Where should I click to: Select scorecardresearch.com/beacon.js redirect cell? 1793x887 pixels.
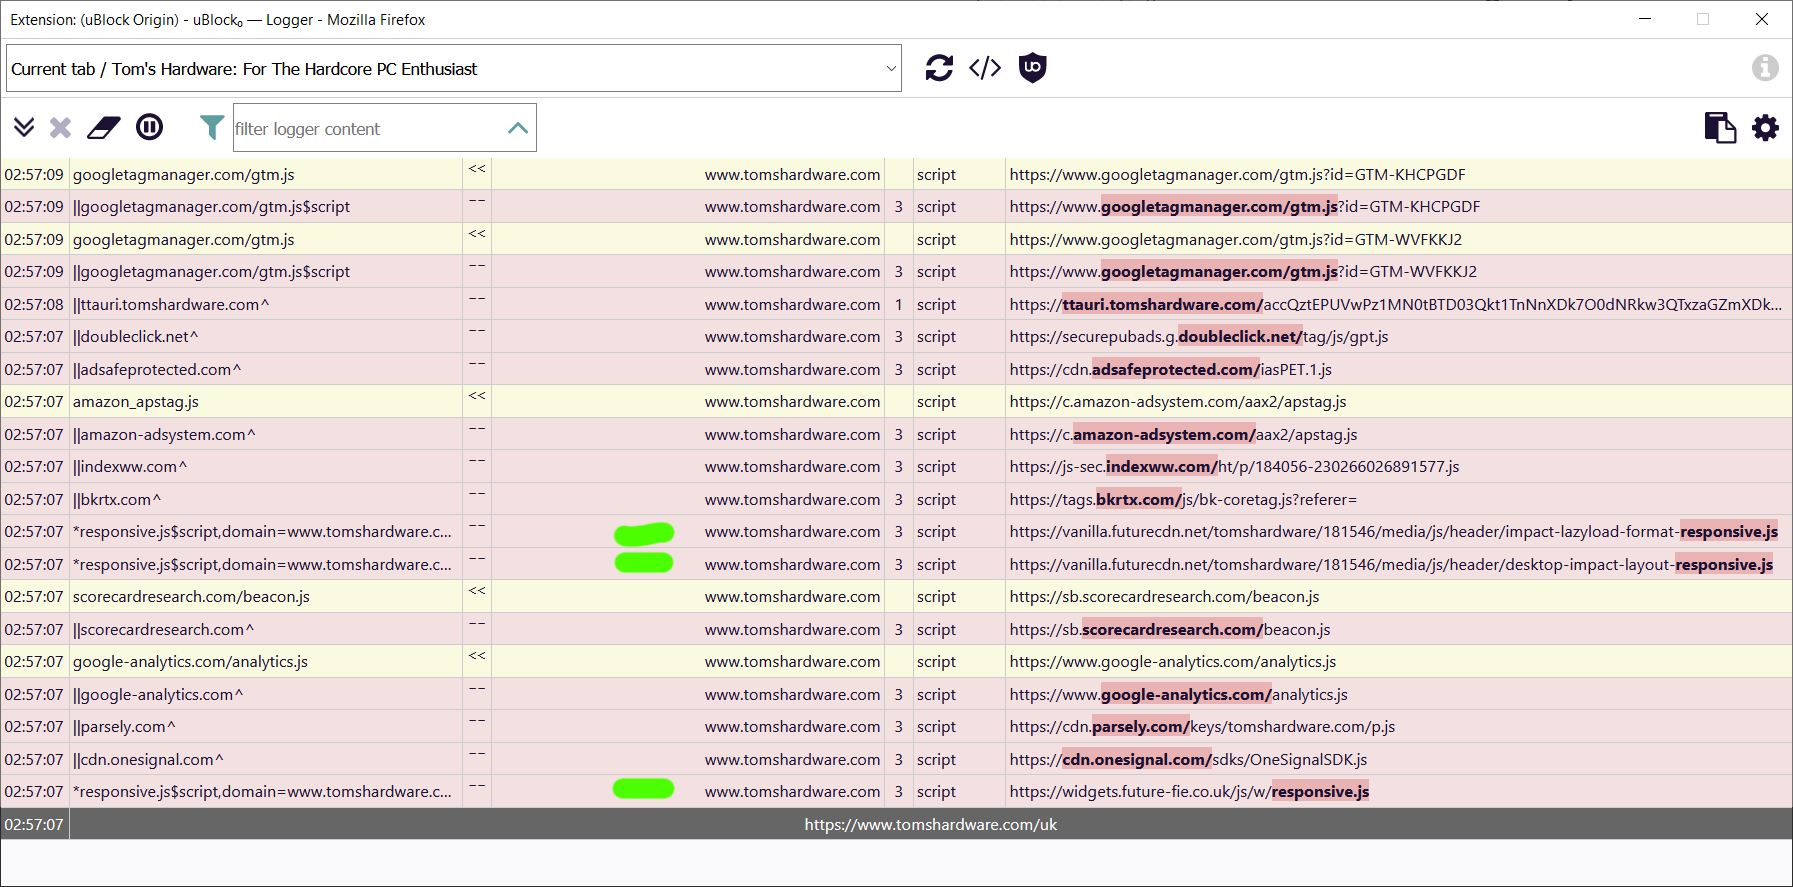tap(266, 597)
